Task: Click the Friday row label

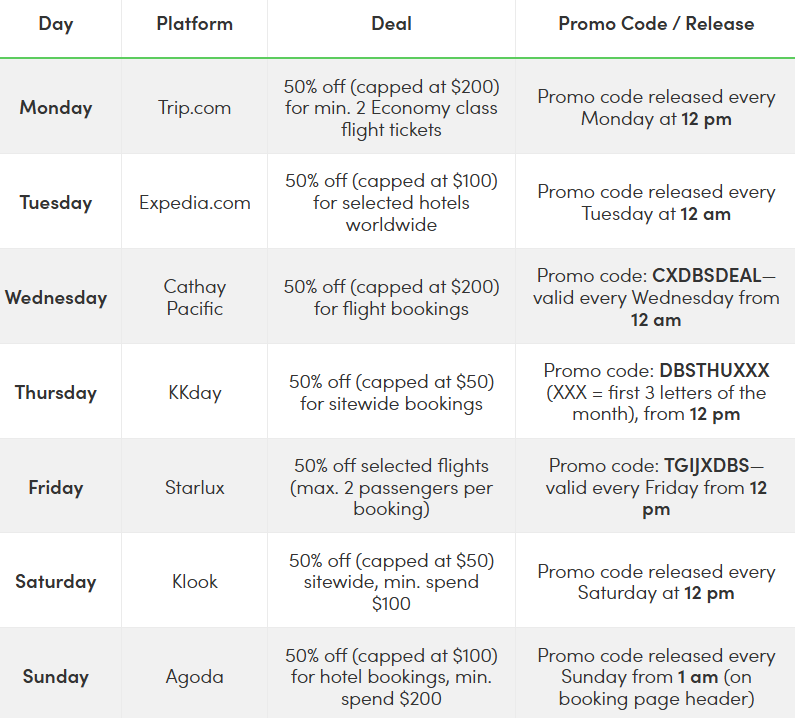Action: tap(56, 488)
